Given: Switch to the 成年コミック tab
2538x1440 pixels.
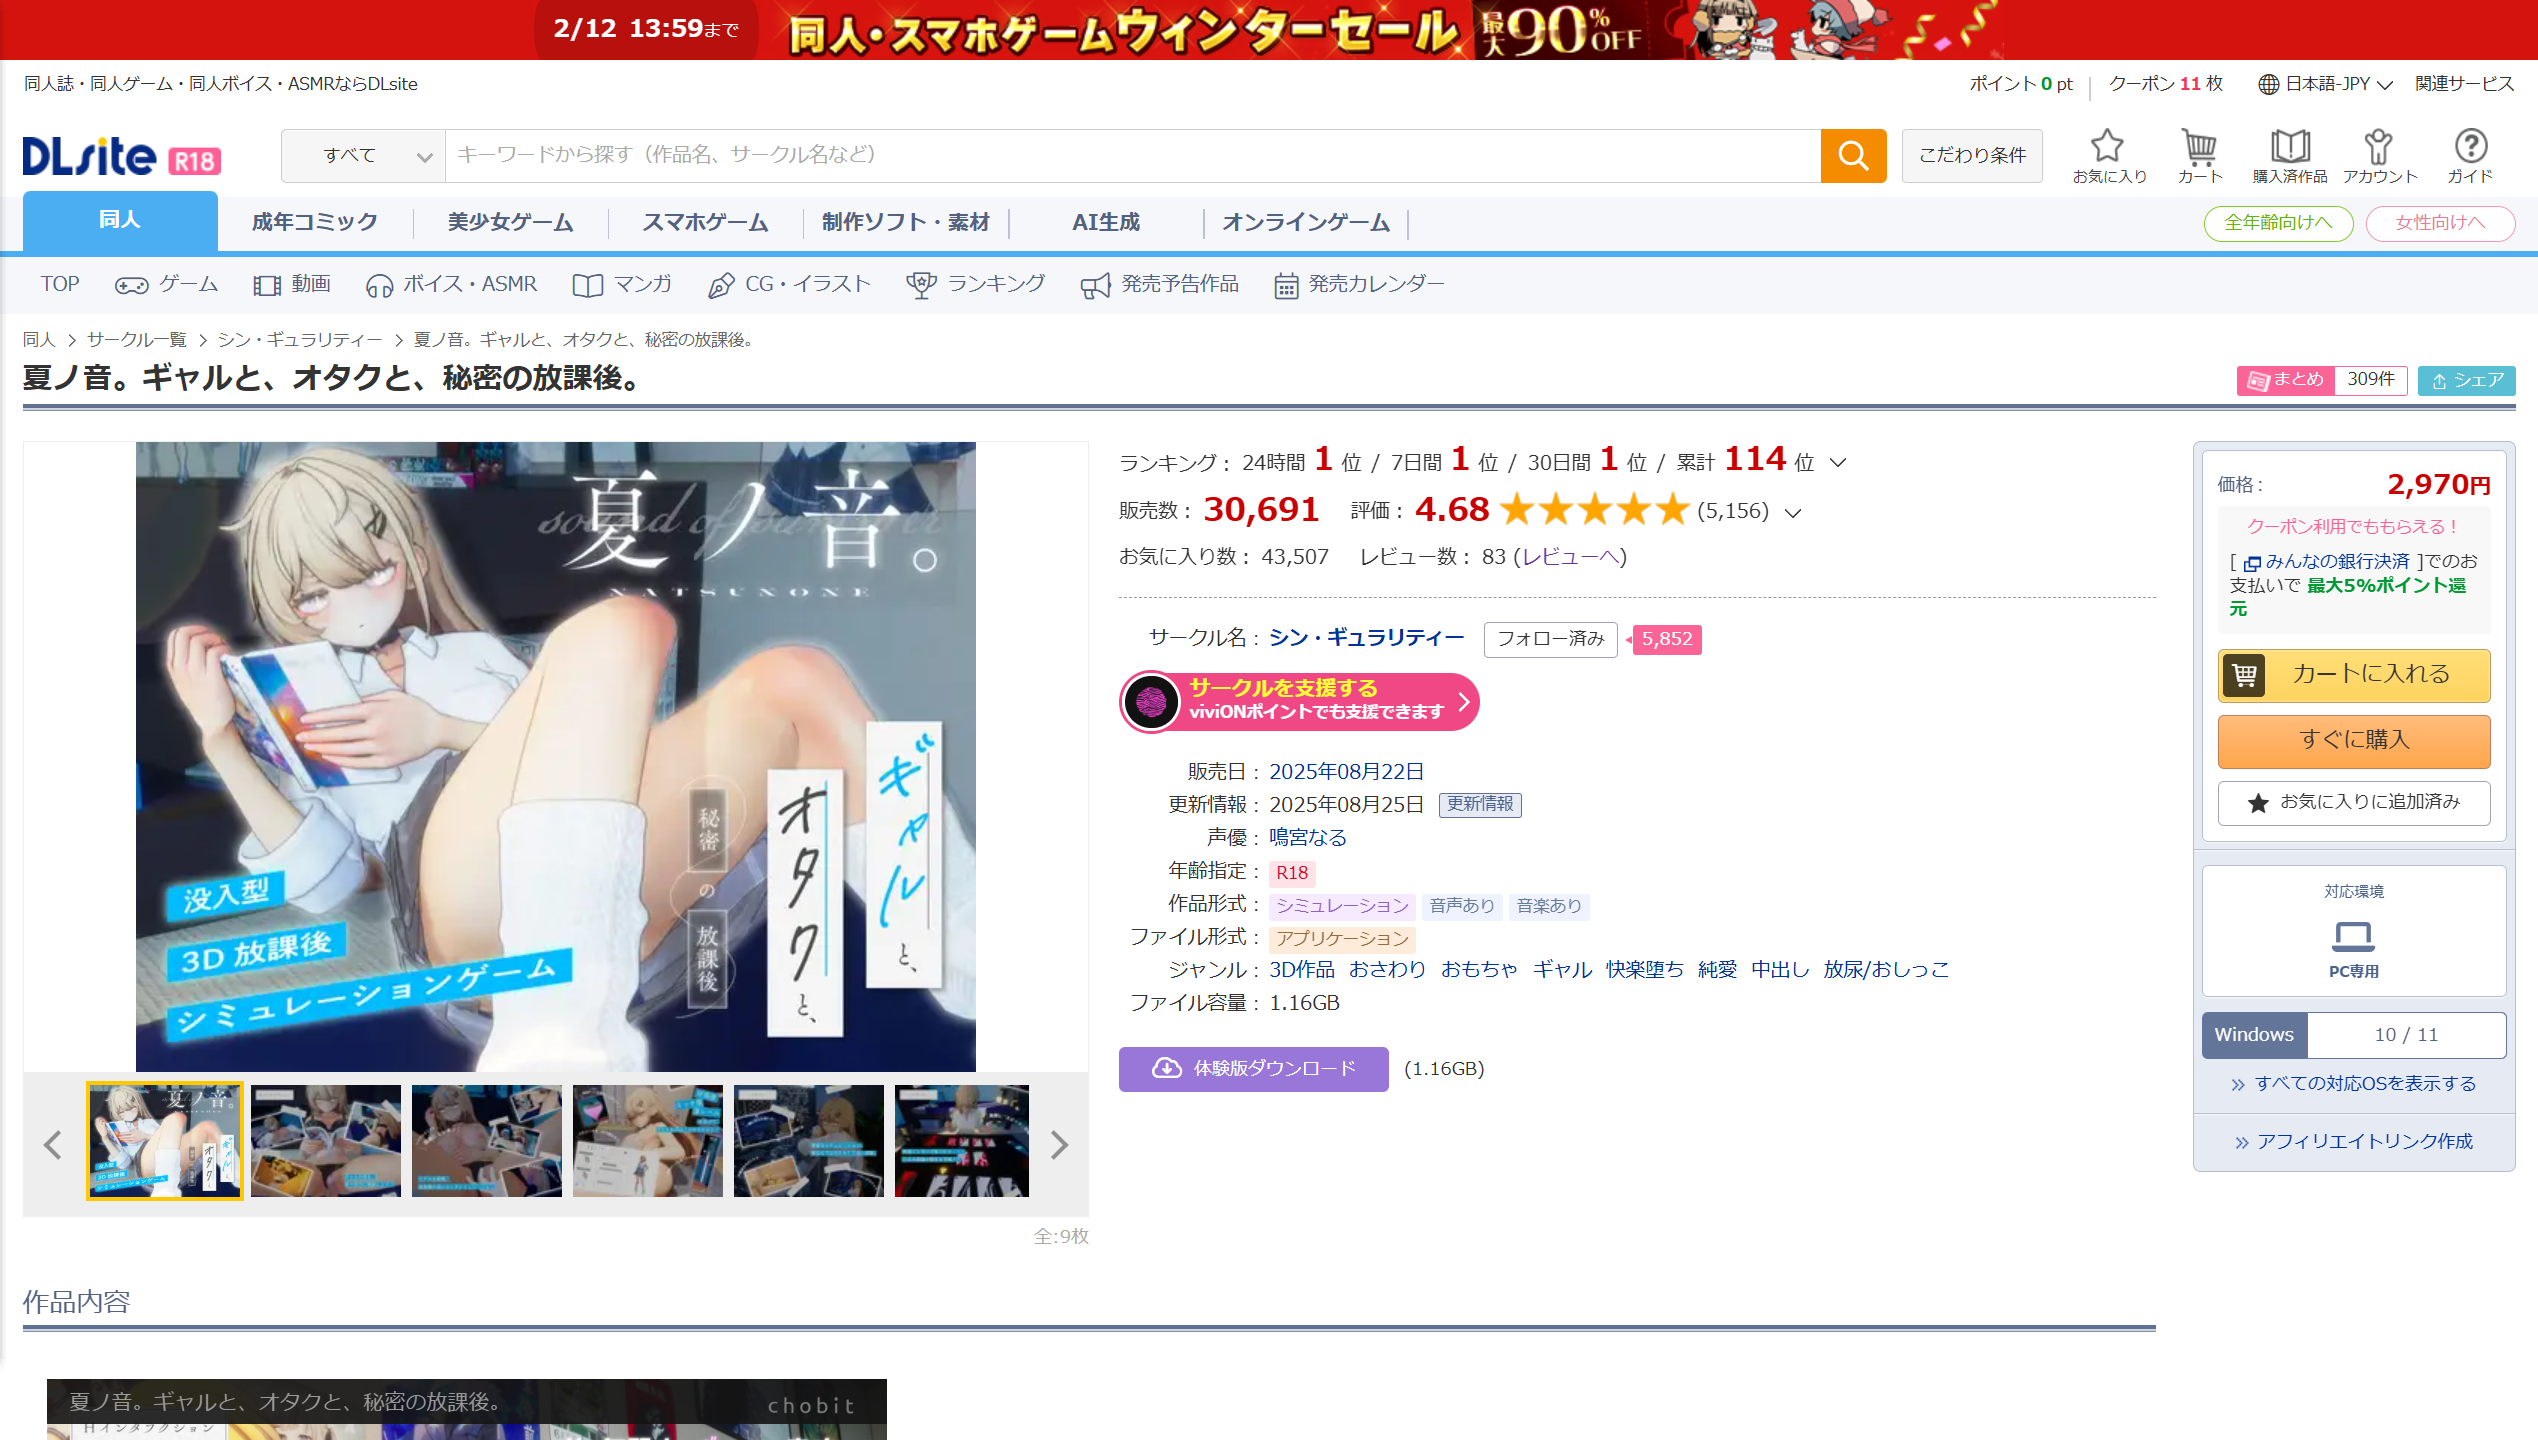Looking at the screenshot, I should tap(313, 221).
